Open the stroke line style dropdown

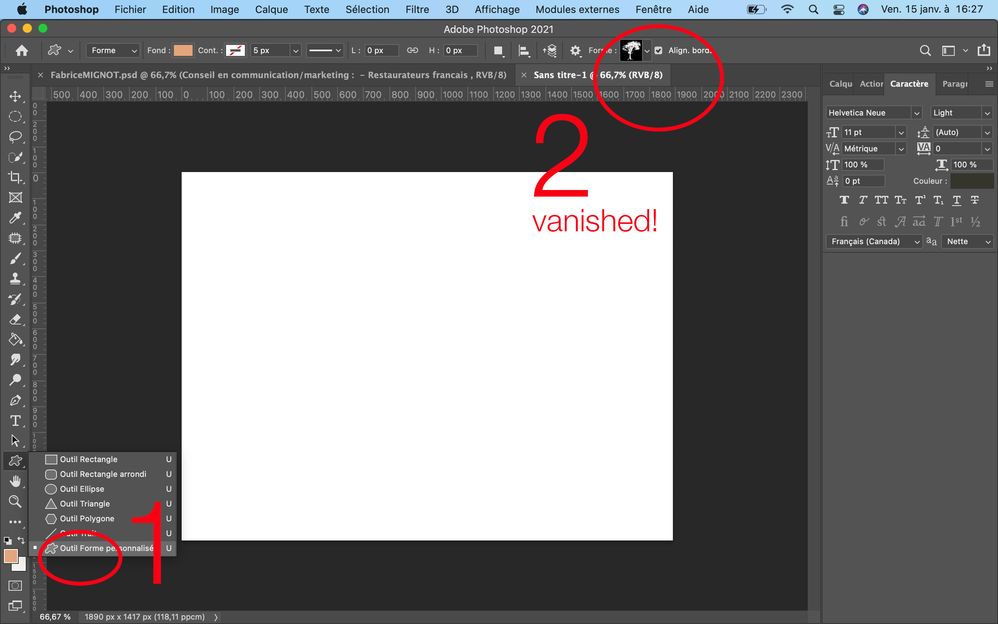pyautogui.click(x=325, y=50)
